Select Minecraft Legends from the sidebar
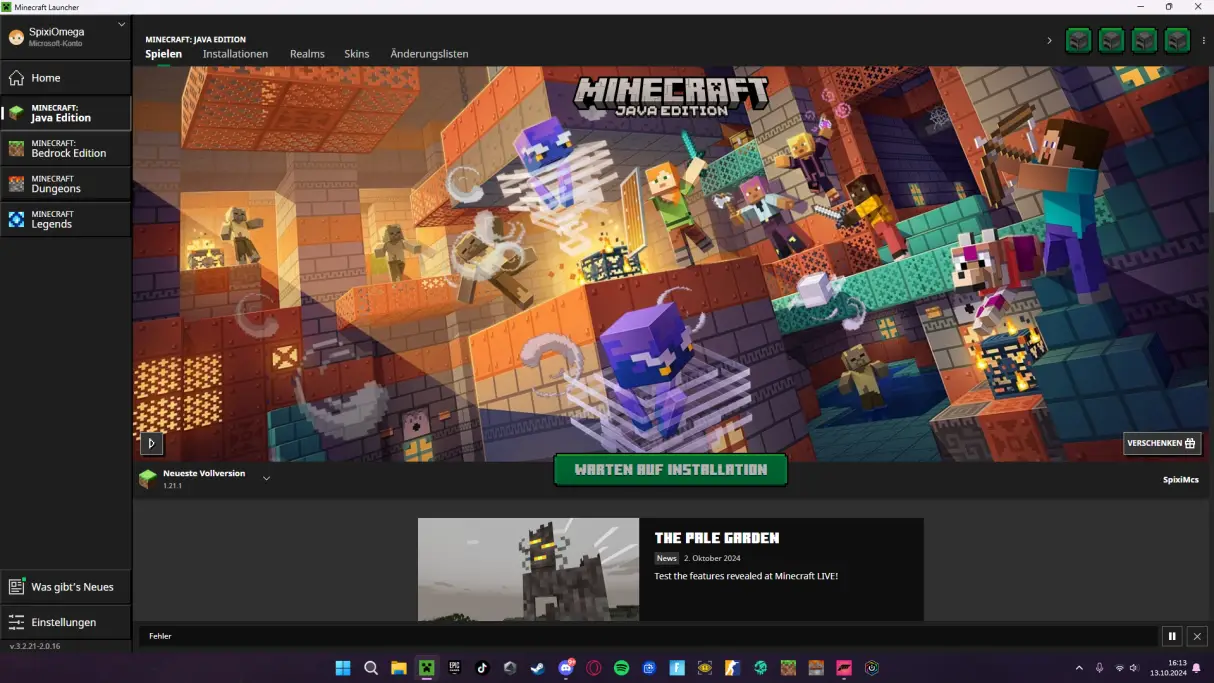Viewport: 1214px width, 683px height. [65, 219]
